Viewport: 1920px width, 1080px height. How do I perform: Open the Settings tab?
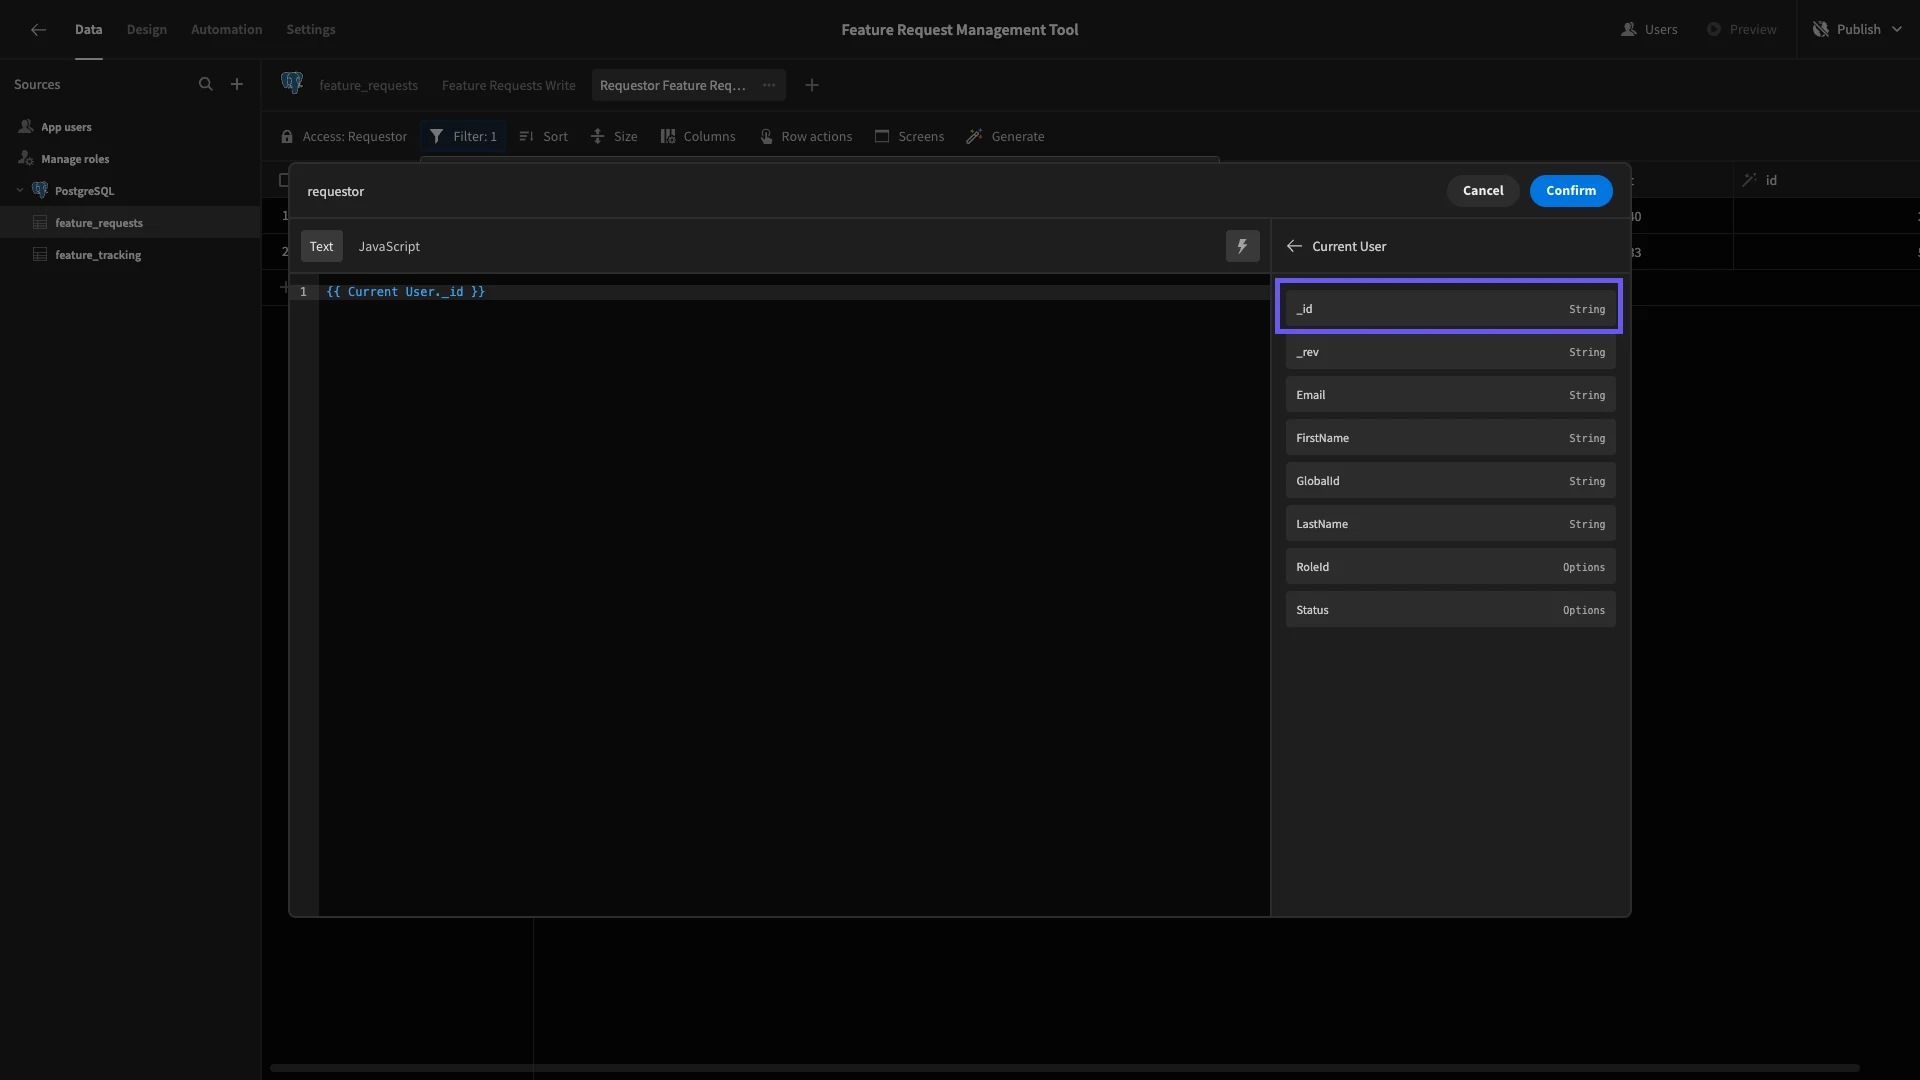pyautogui.click(x=311, y=30)
